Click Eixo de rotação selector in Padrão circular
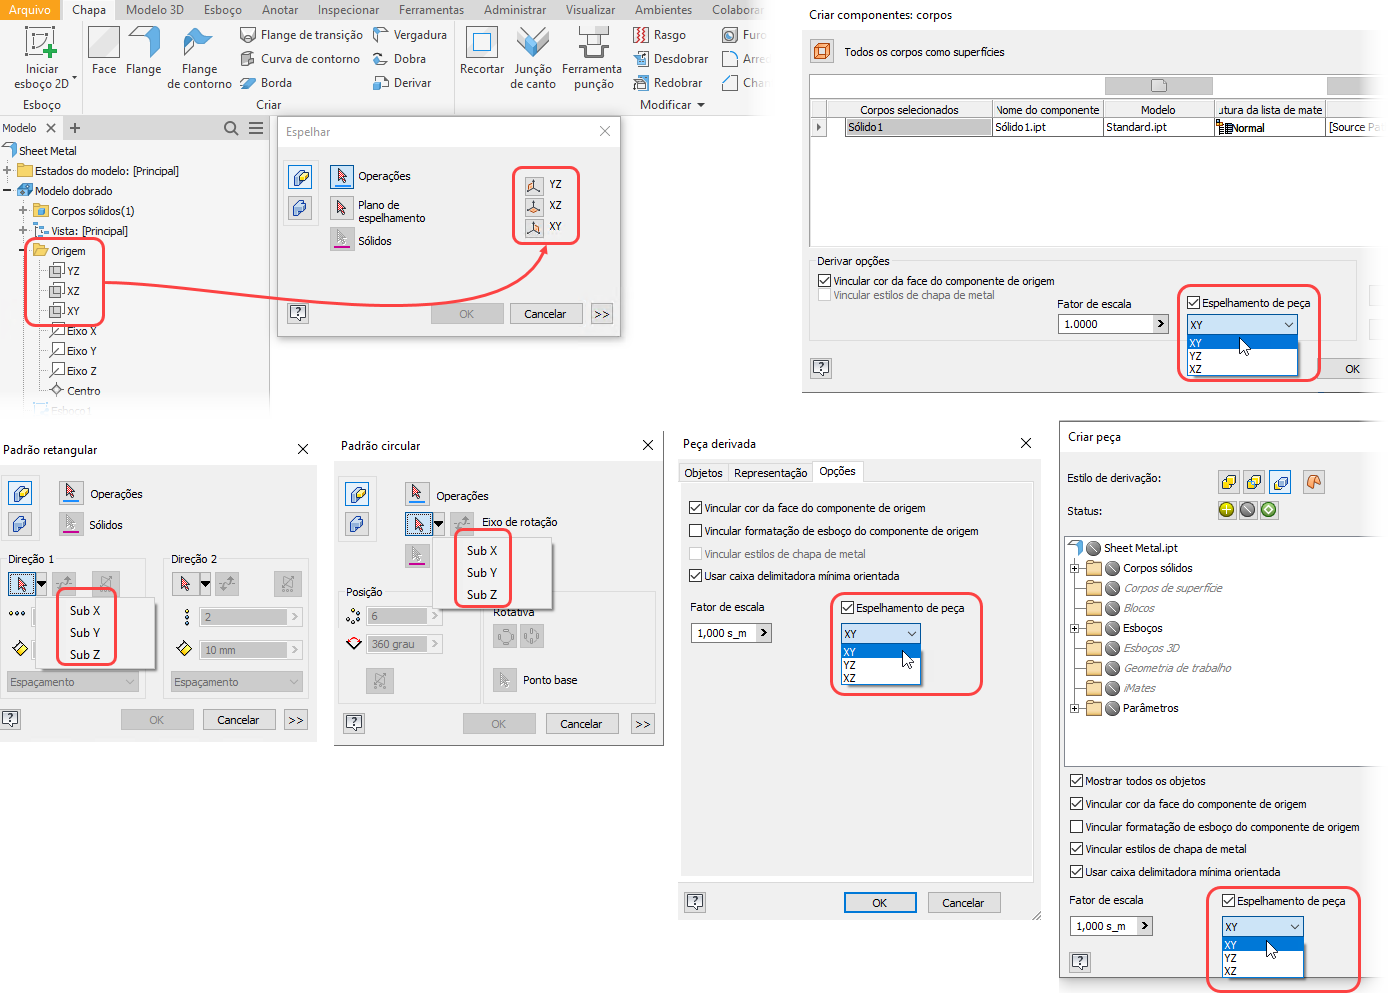This screenshot has width=1389, height=993. click(x=419, y=523)
